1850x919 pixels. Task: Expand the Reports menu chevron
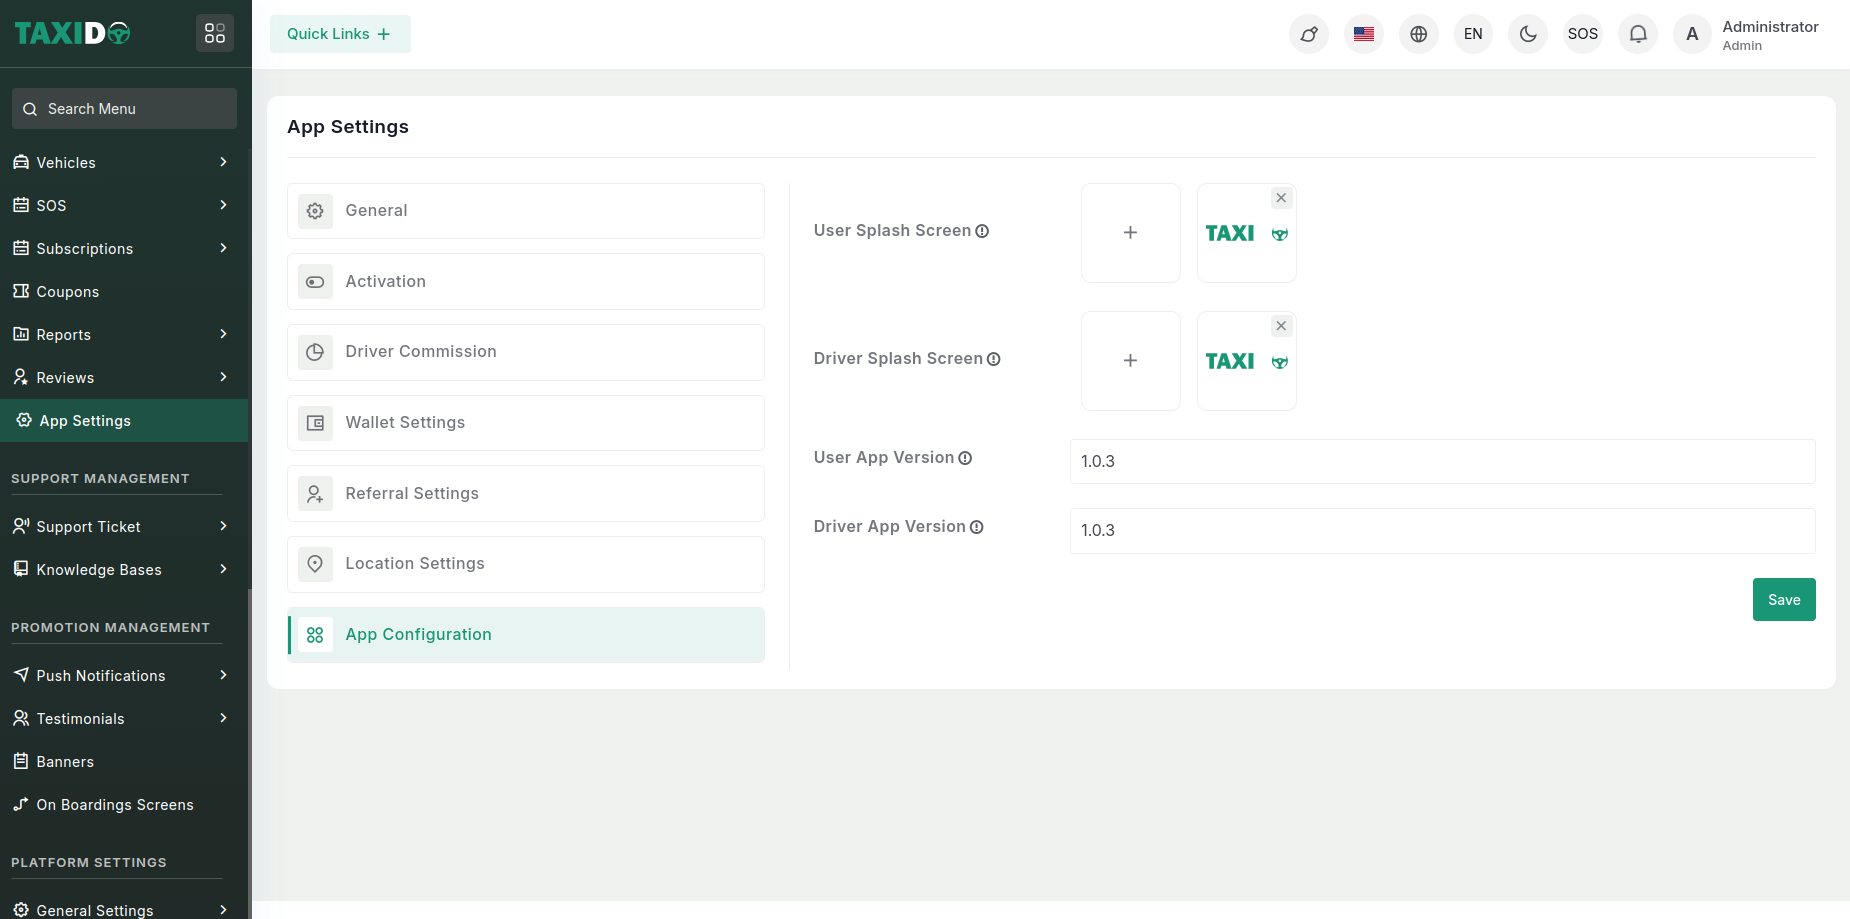223,334
